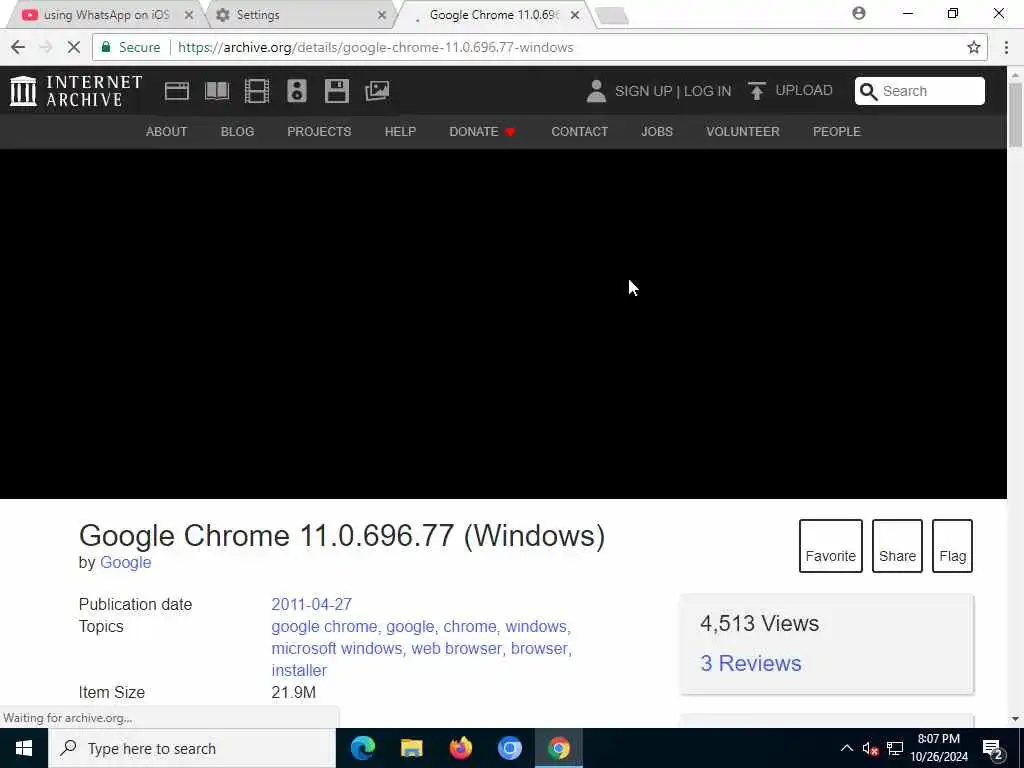Open the Texts (book) icon
The height and width of the screenshot is (768, 1024).
point(217,91)
